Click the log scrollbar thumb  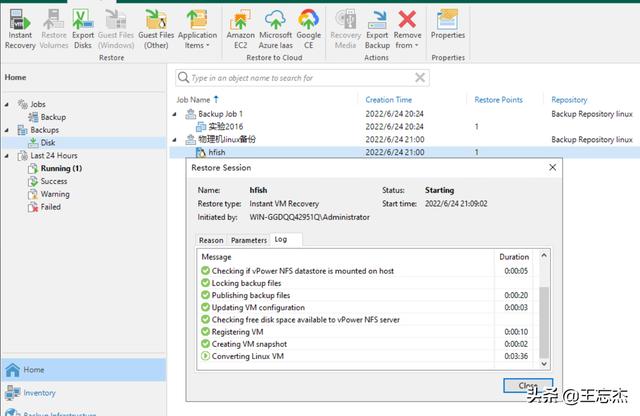(544, 322)
